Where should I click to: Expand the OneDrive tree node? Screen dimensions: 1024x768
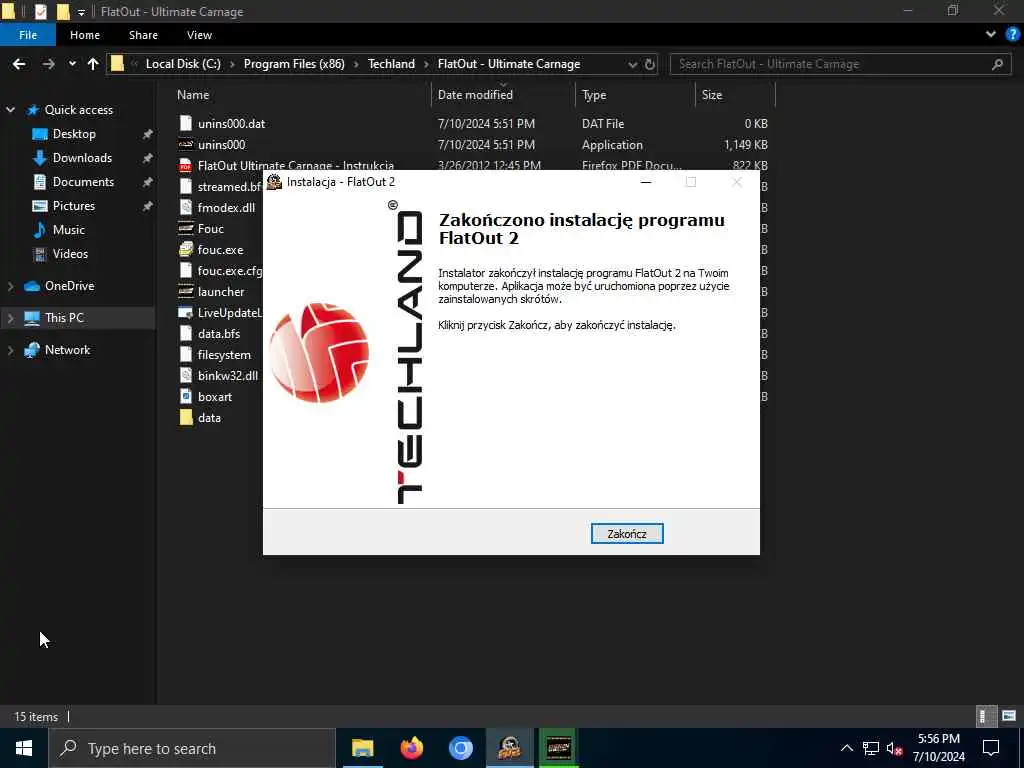click(x=10, y=286)
